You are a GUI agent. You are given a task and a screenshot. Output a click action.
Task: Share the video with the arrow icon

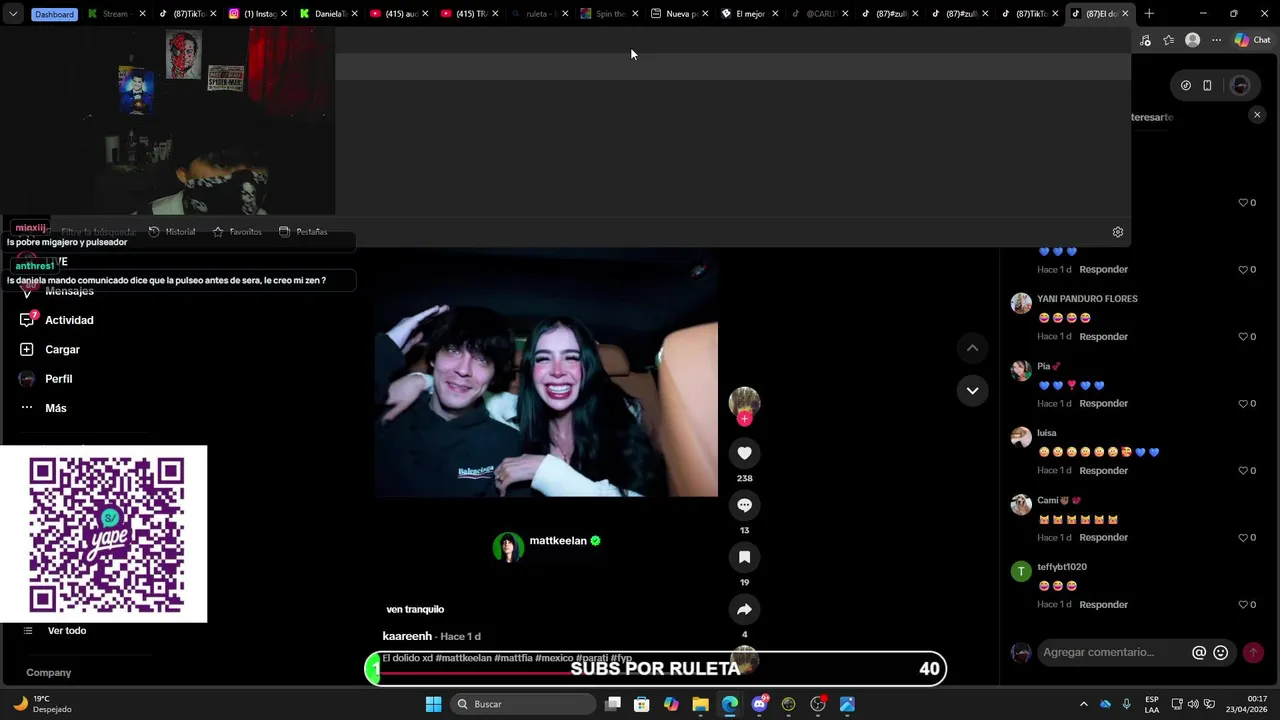(744, 609)
